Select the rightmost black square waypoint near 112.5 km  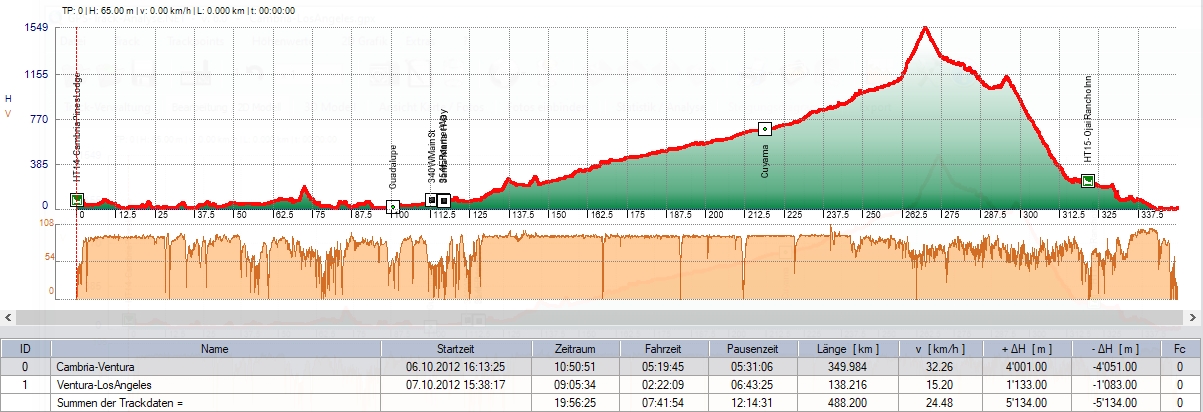[x=444, y=201]
